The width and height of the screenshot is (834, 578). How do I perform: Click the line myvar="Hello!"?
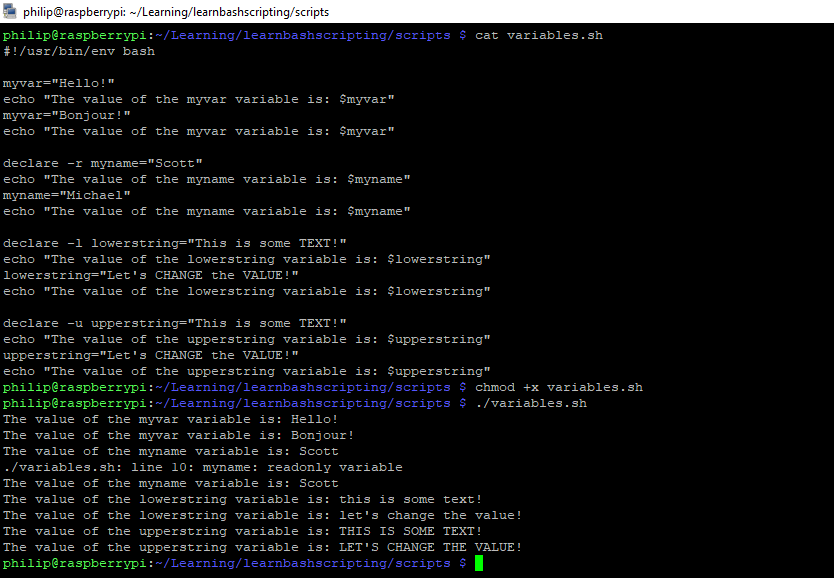coord(59,83)
